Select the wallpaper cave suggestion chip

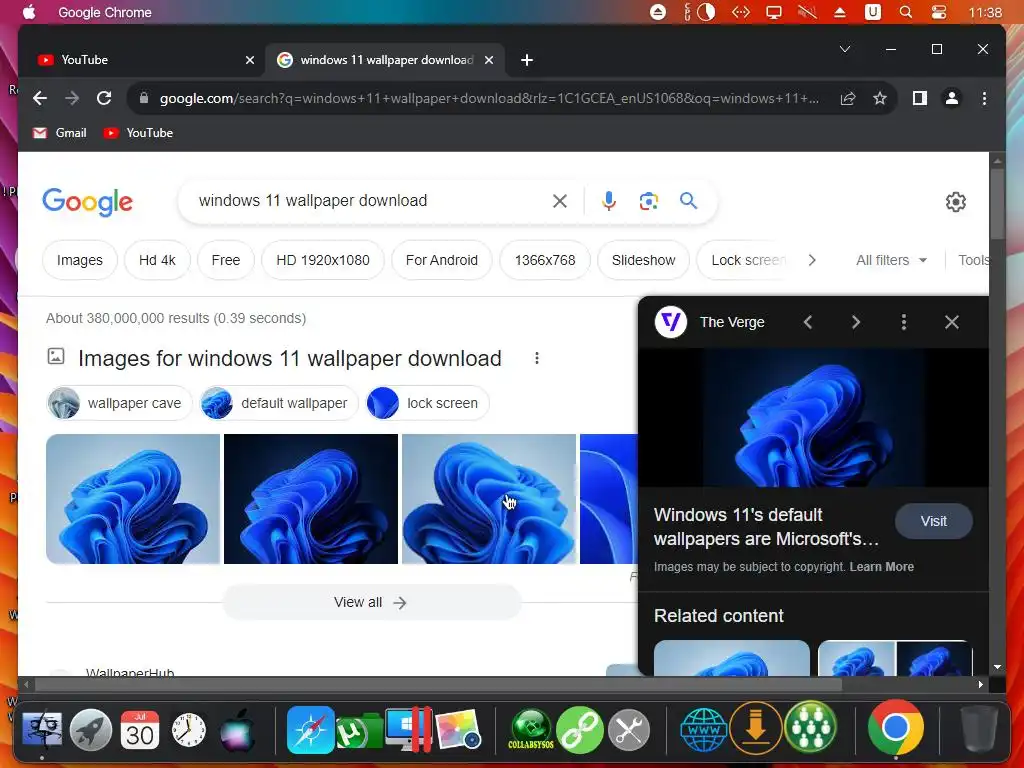tap(120, 403)
